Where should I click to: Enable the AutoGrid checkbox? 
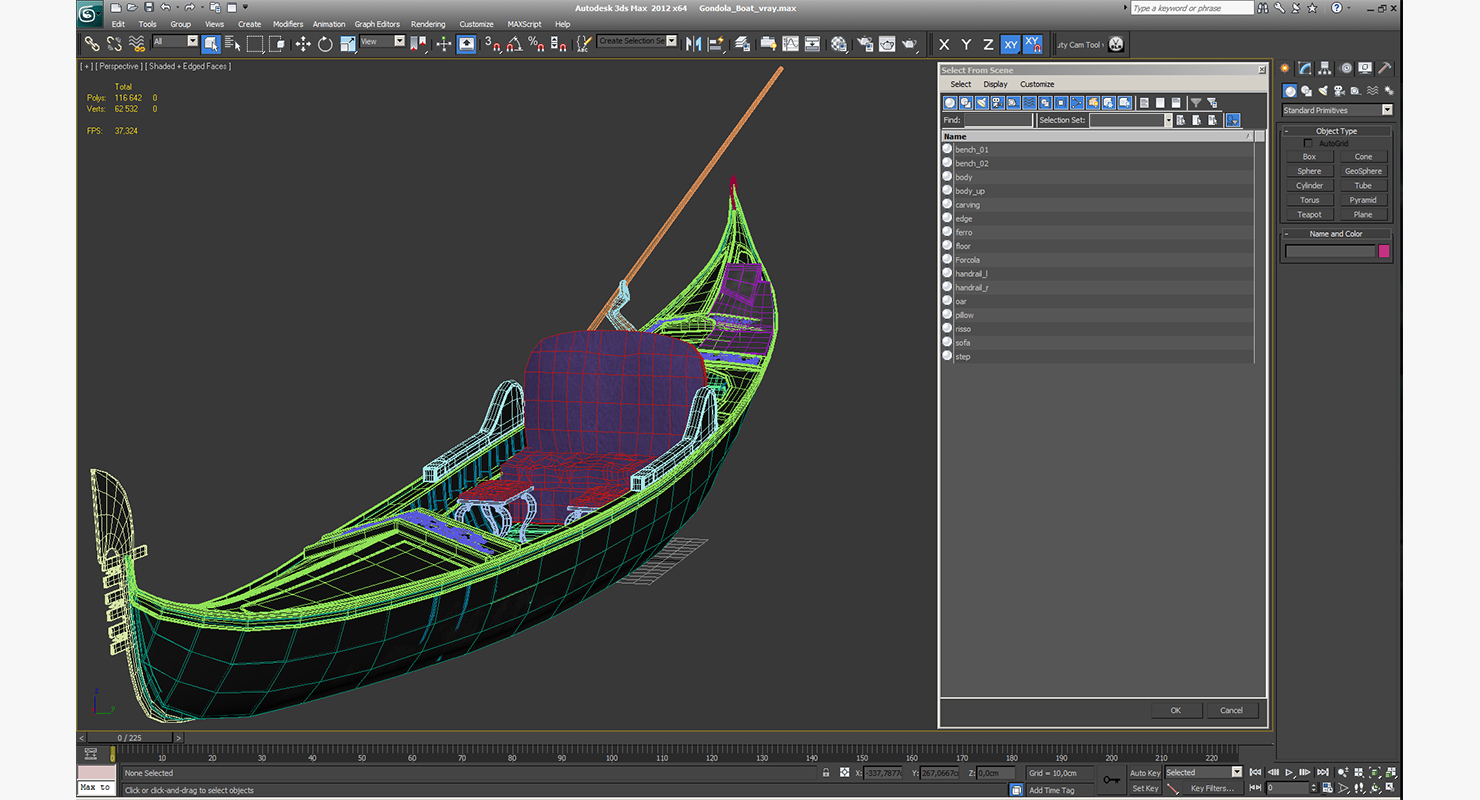pos(1308,143)
